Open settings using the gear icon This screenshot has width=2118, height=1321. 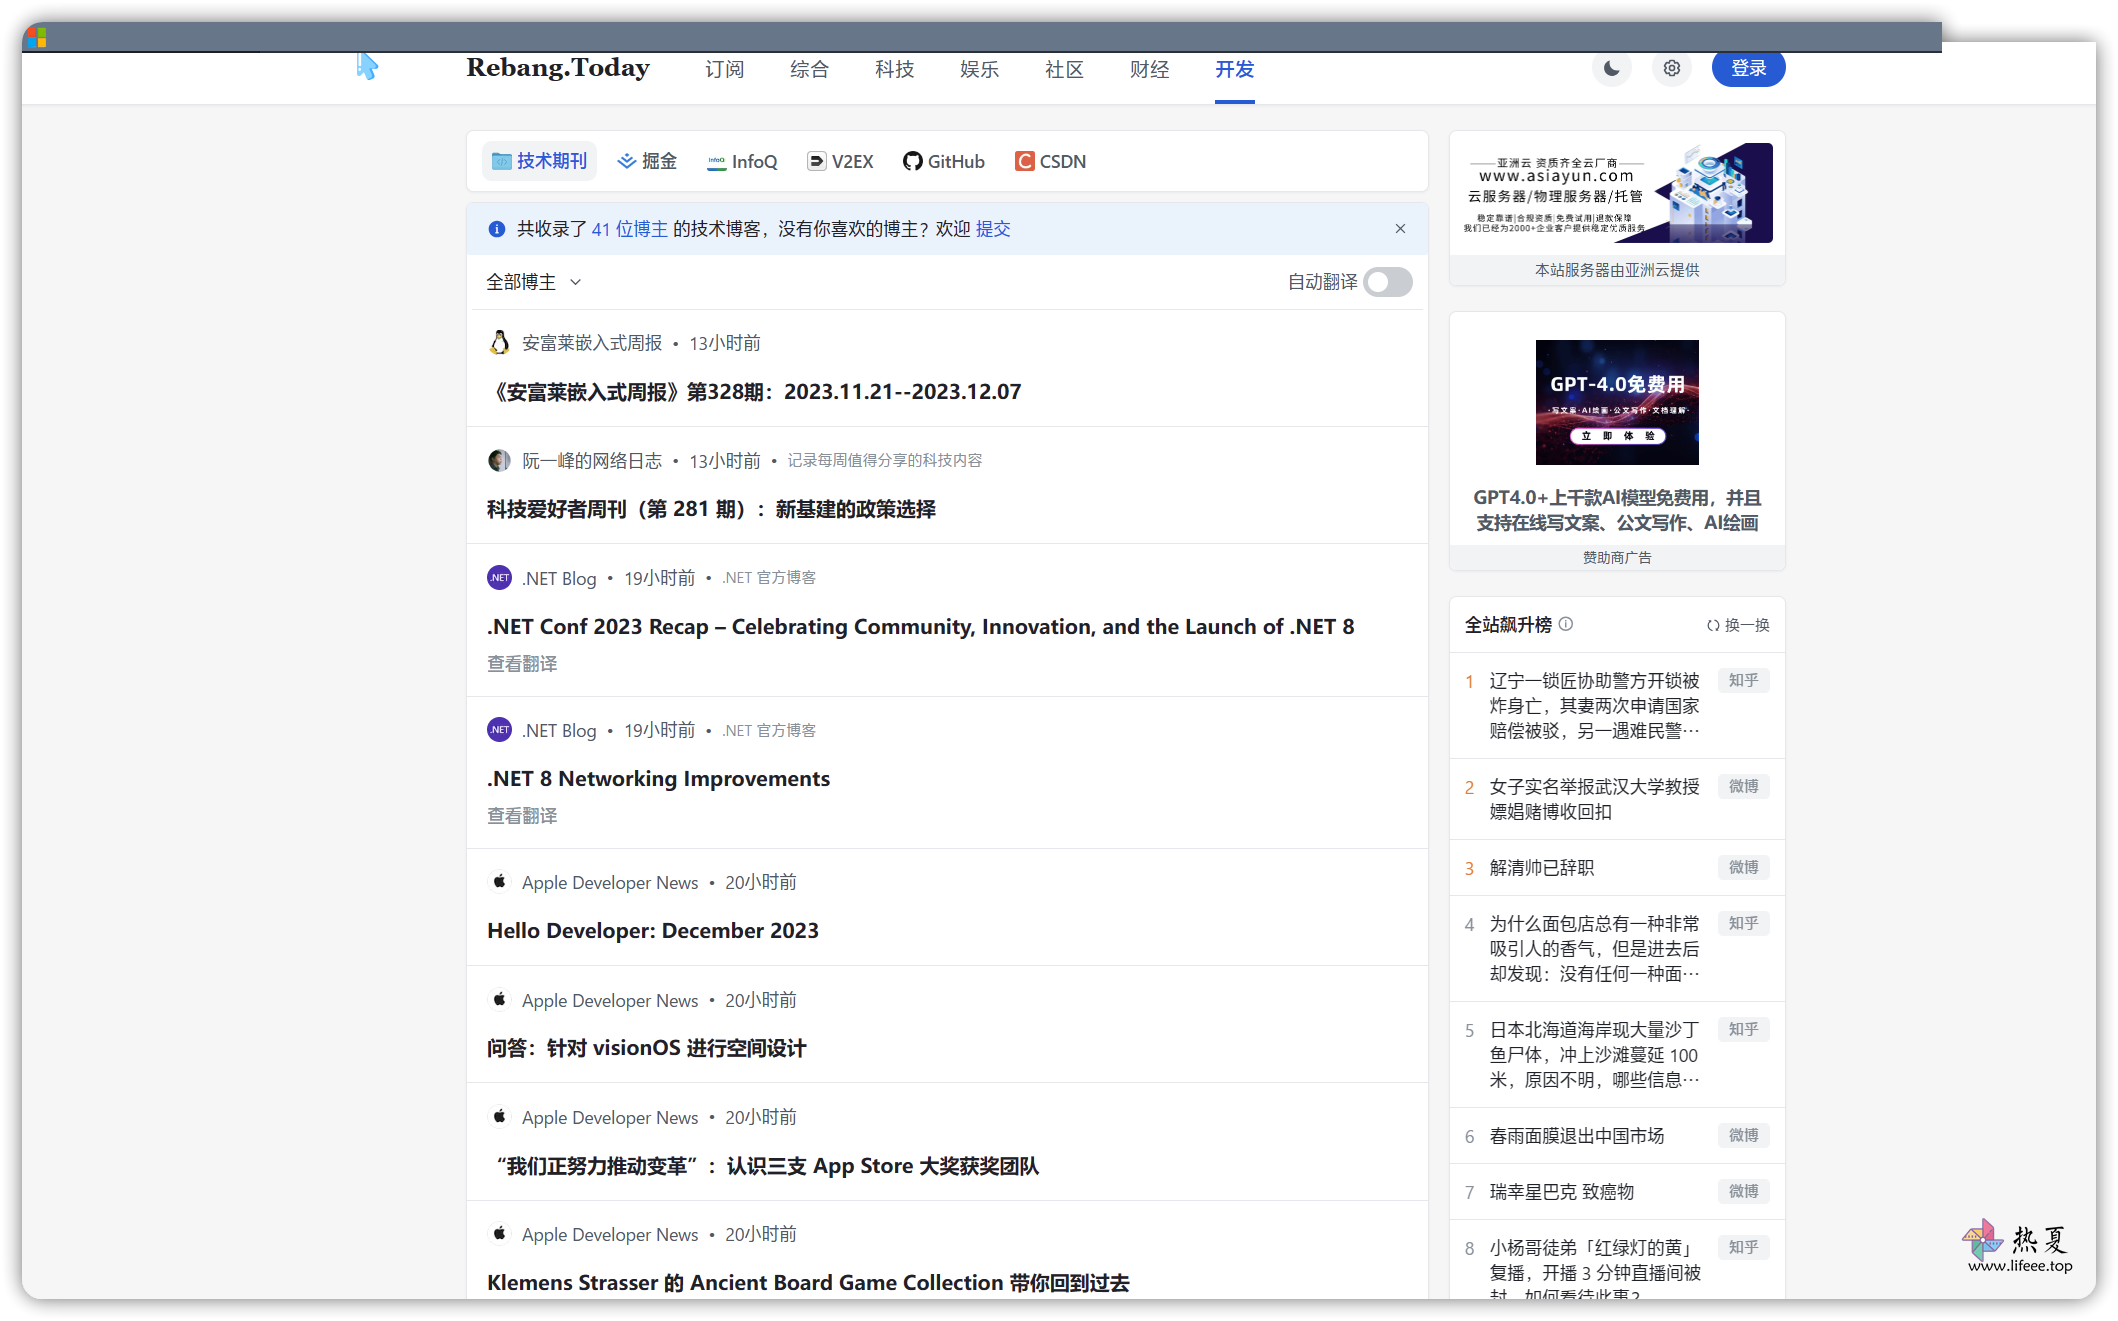(1671, 68)
